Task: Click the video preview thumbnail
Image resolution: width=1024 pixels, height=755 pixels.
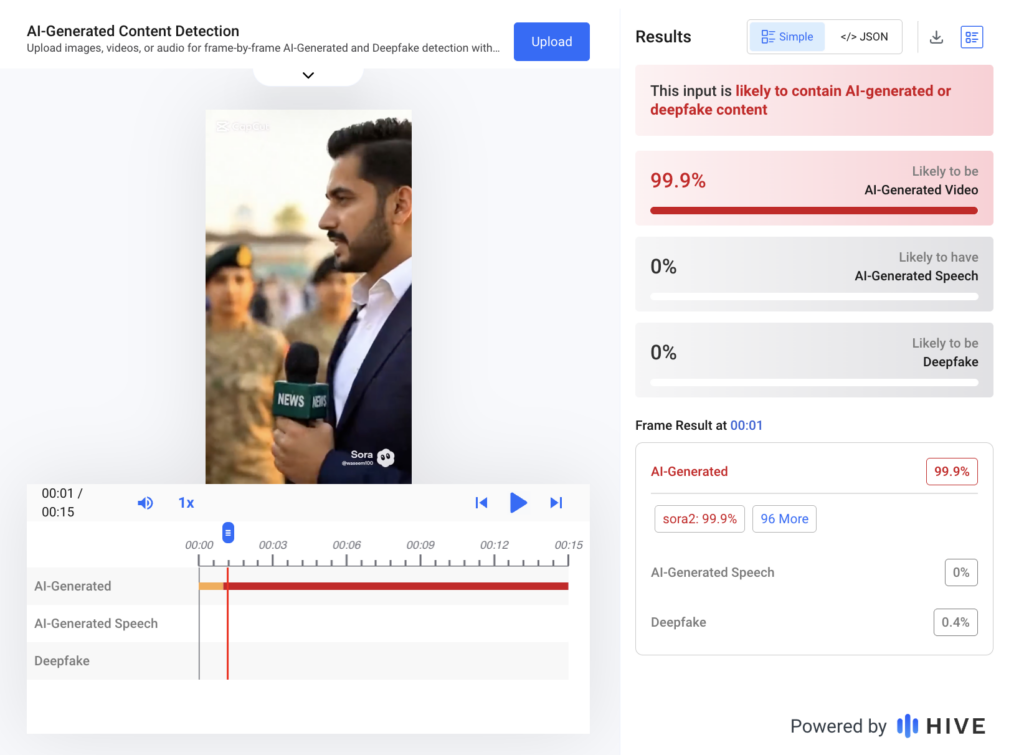Action: click(x=308, y=297)
